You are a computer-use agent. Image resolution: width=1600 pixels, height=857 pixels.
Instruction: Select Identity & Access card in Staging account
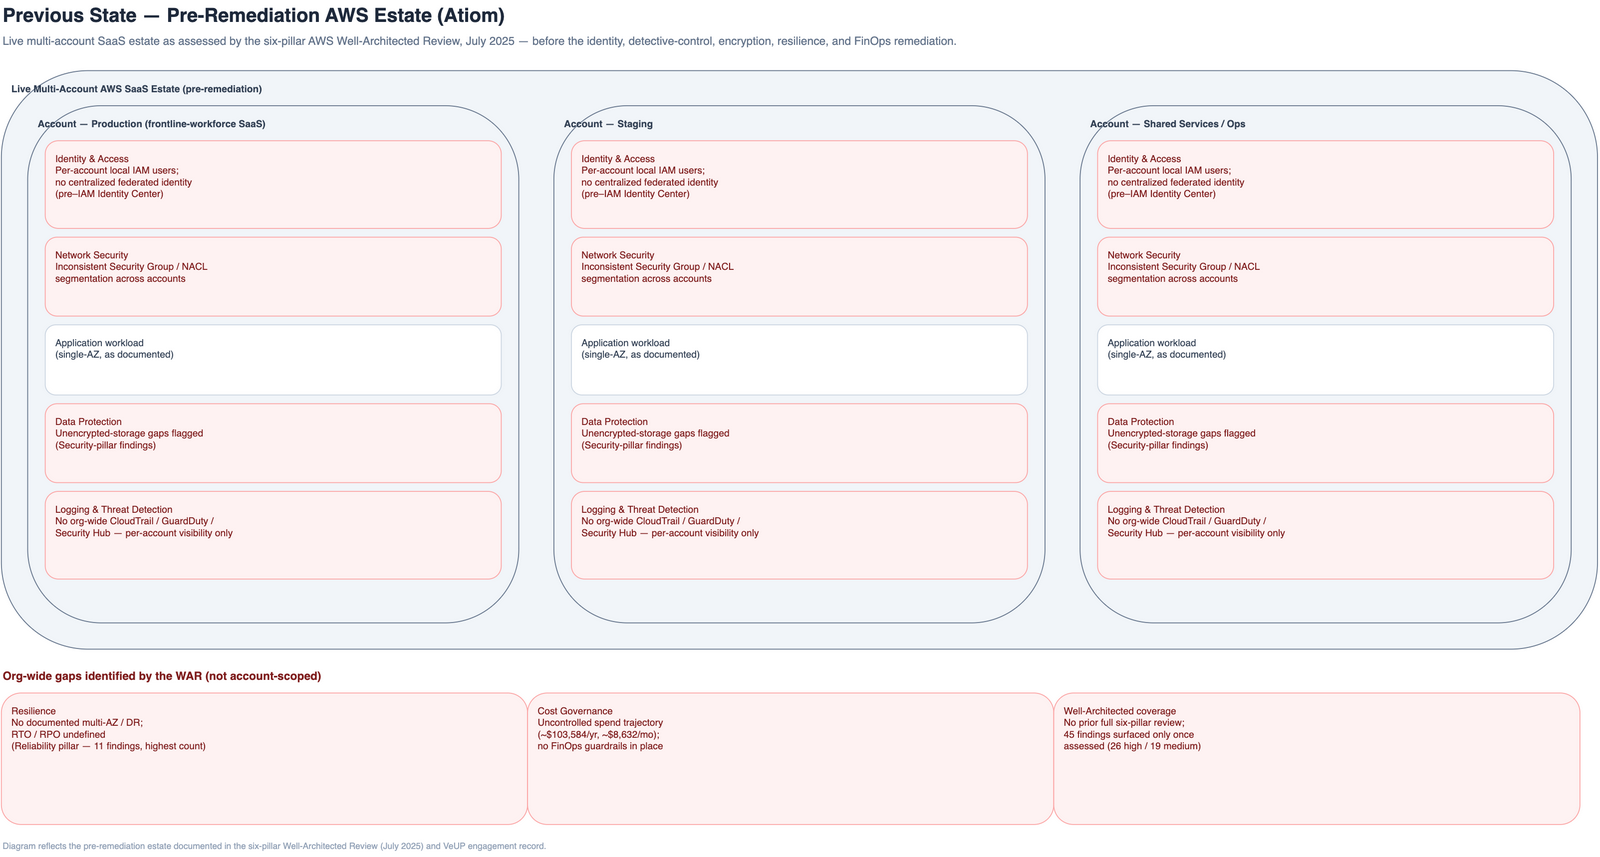tap(799, 184)
